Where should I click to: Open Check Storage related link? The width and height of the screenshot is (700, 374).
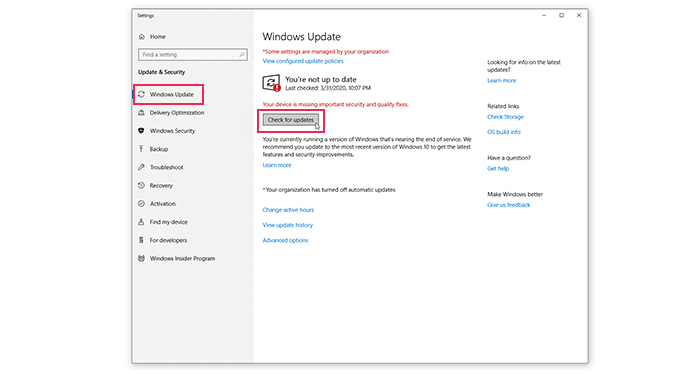tap(505, 117)
